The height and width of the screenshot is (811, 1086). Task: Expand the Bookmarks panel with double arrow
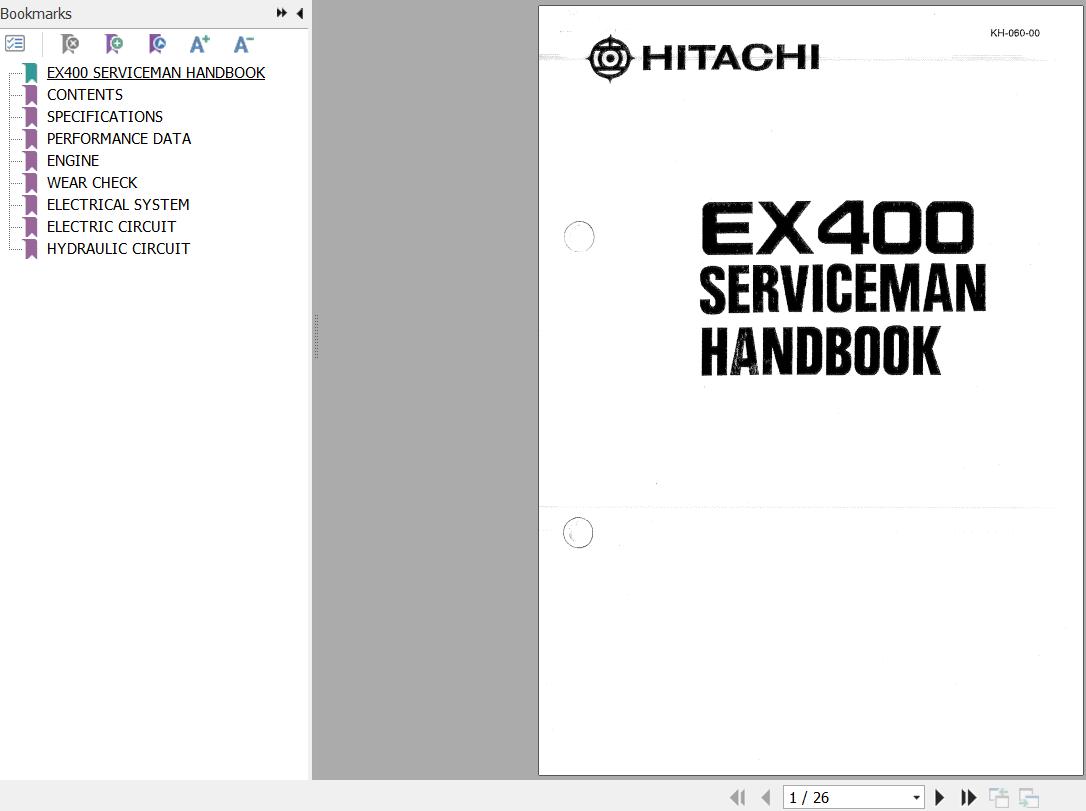click(282, 13)
